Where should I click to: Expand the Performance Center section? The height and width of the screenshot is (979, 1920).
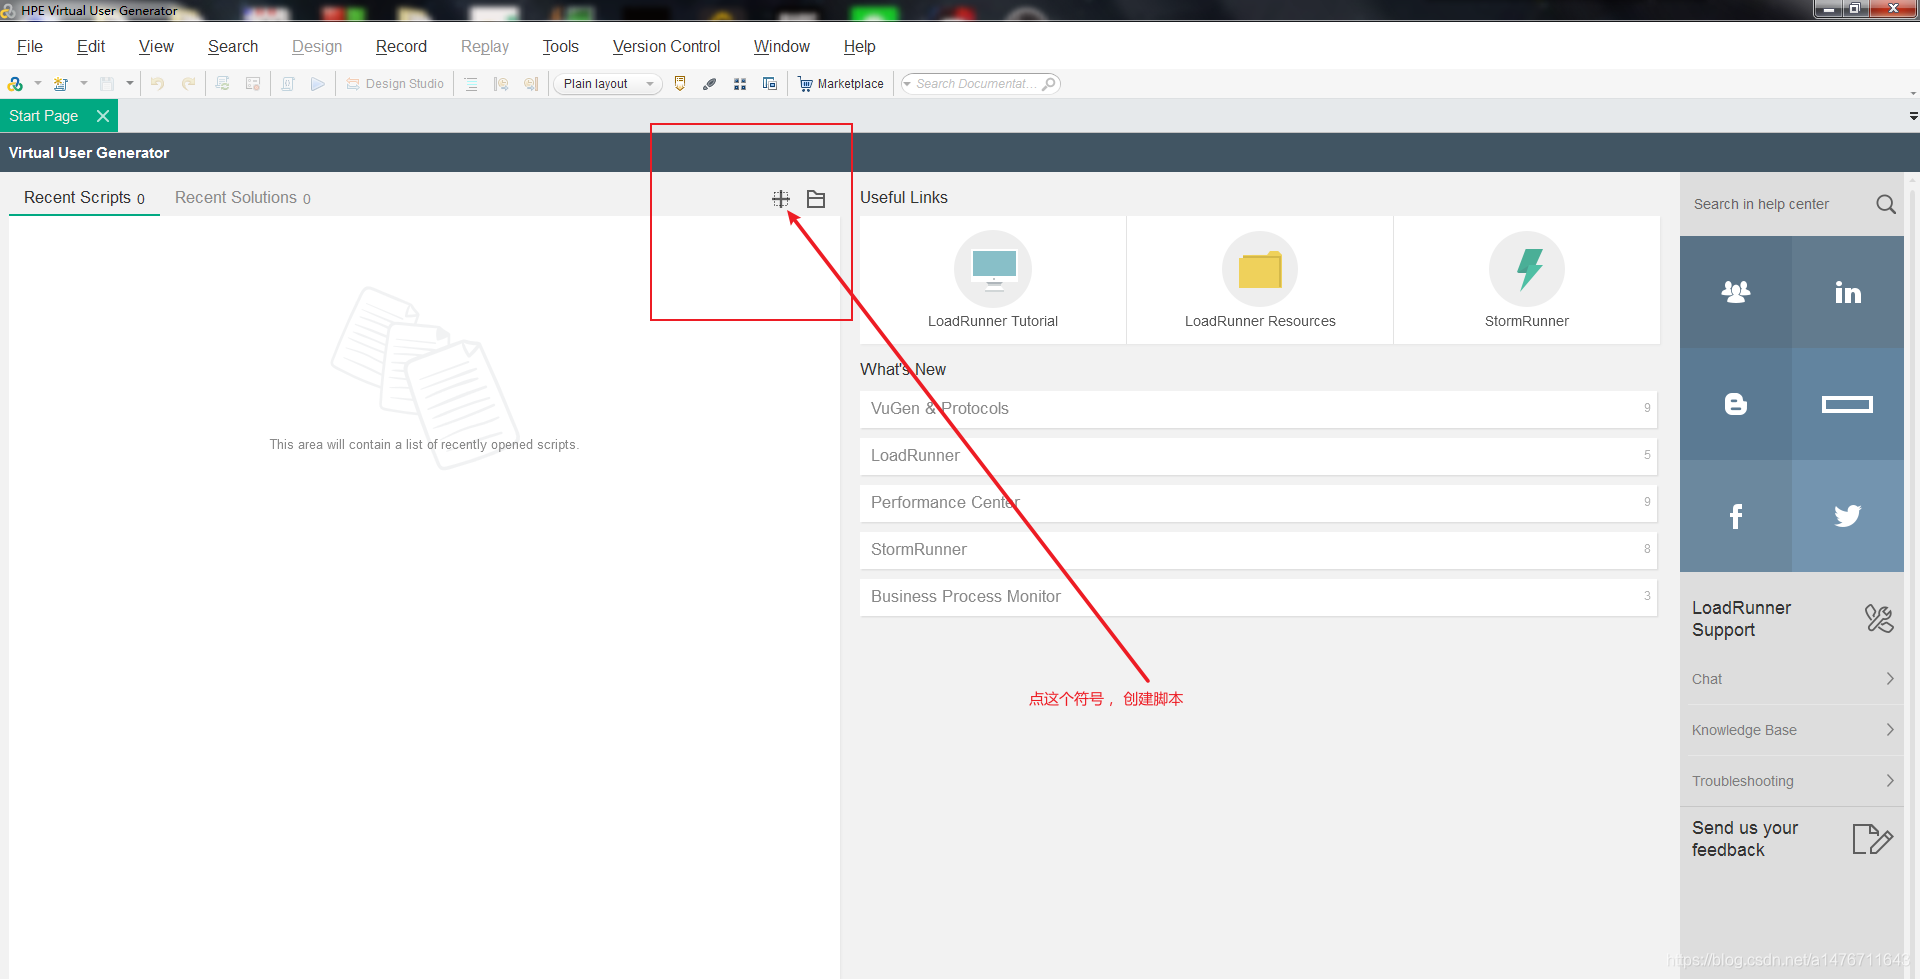pyautogui.click(x=1258, y=503)
